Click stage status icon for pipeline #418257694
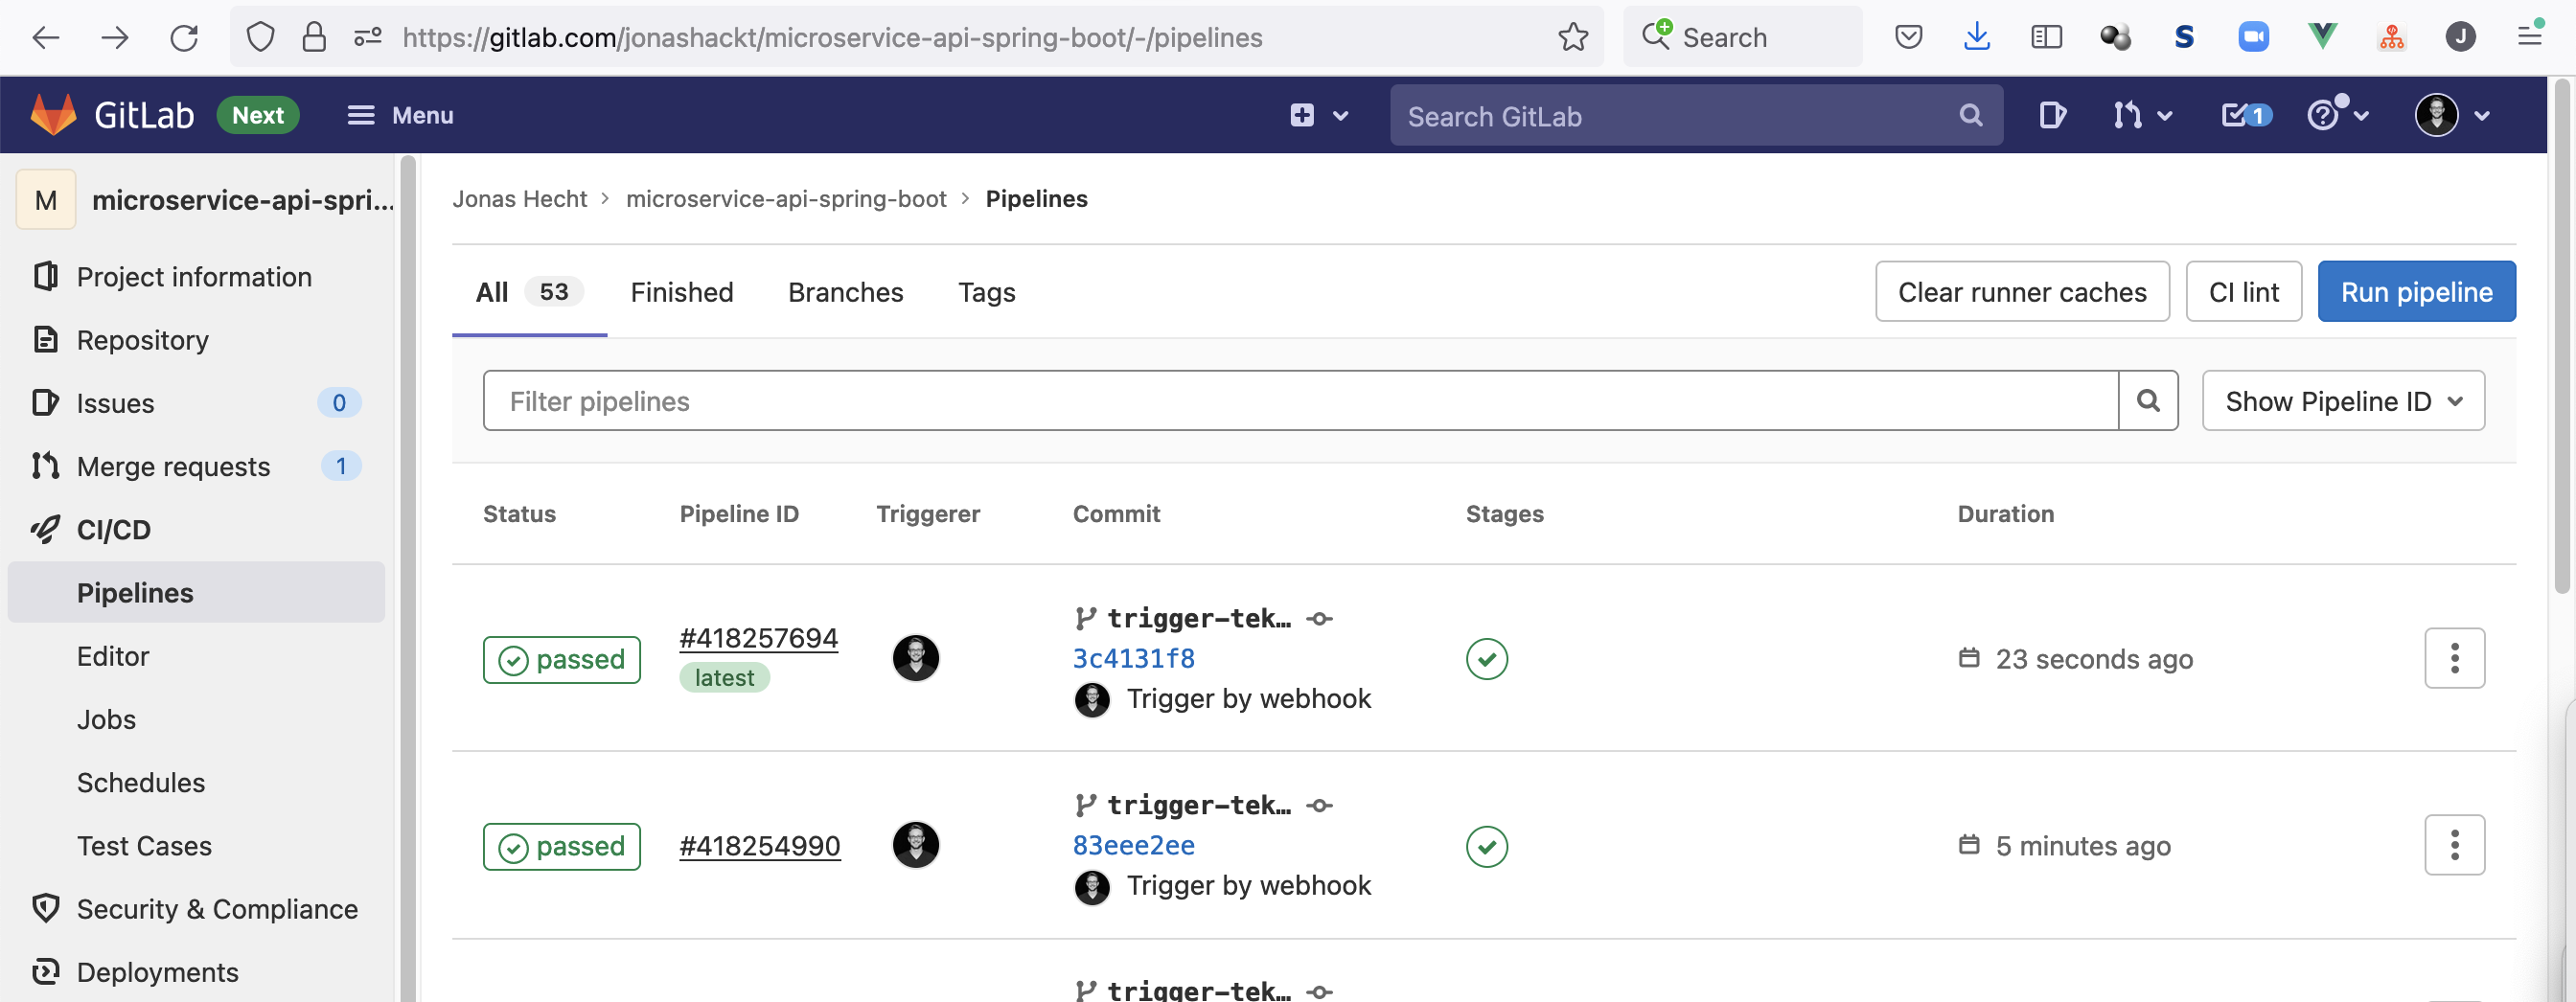The height and width of the screenshot is (1002, 2576). [1486, 659]
